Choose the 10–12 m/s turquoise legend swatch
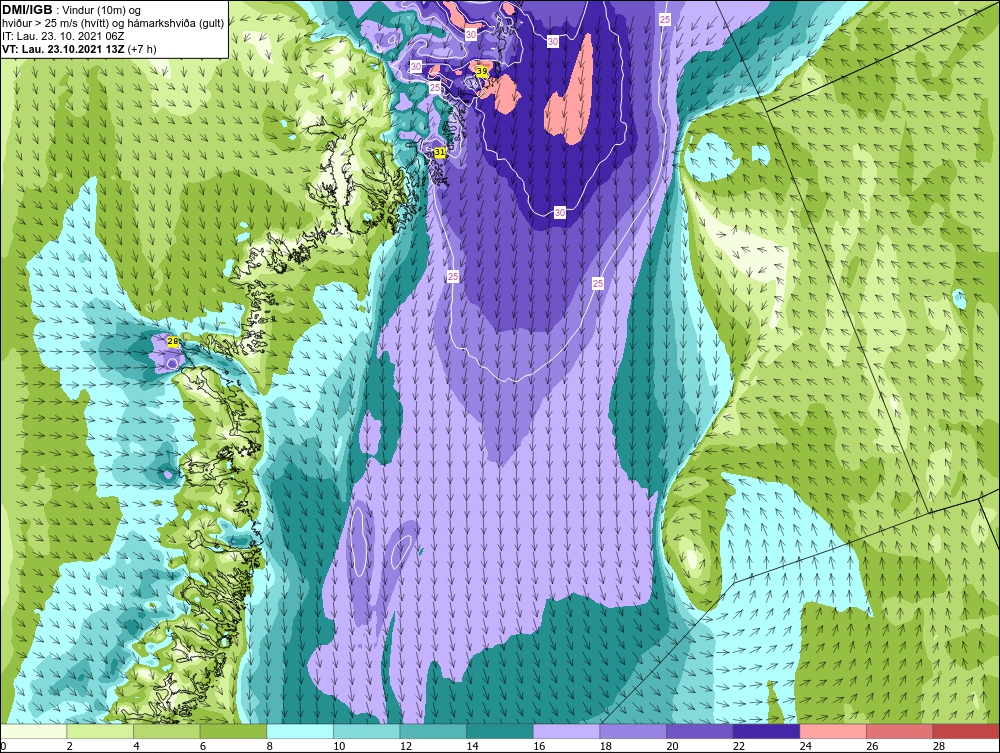Viewport: 1000px width, 753px height. (367, 731)
